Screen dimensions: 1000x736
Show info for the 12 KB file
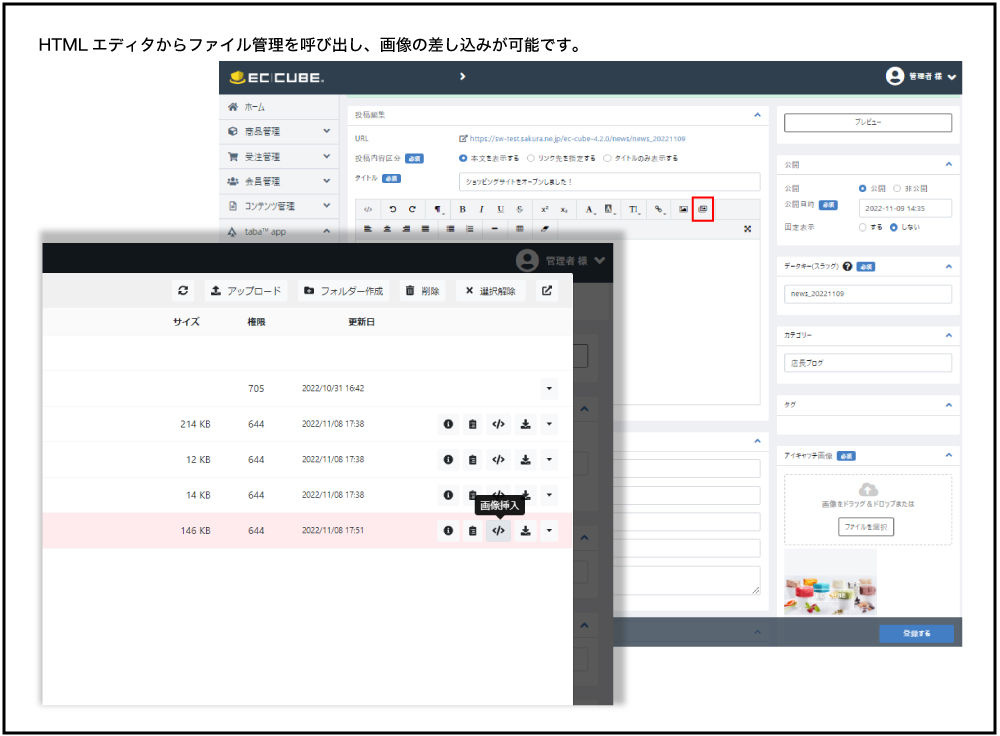point(448,460)
